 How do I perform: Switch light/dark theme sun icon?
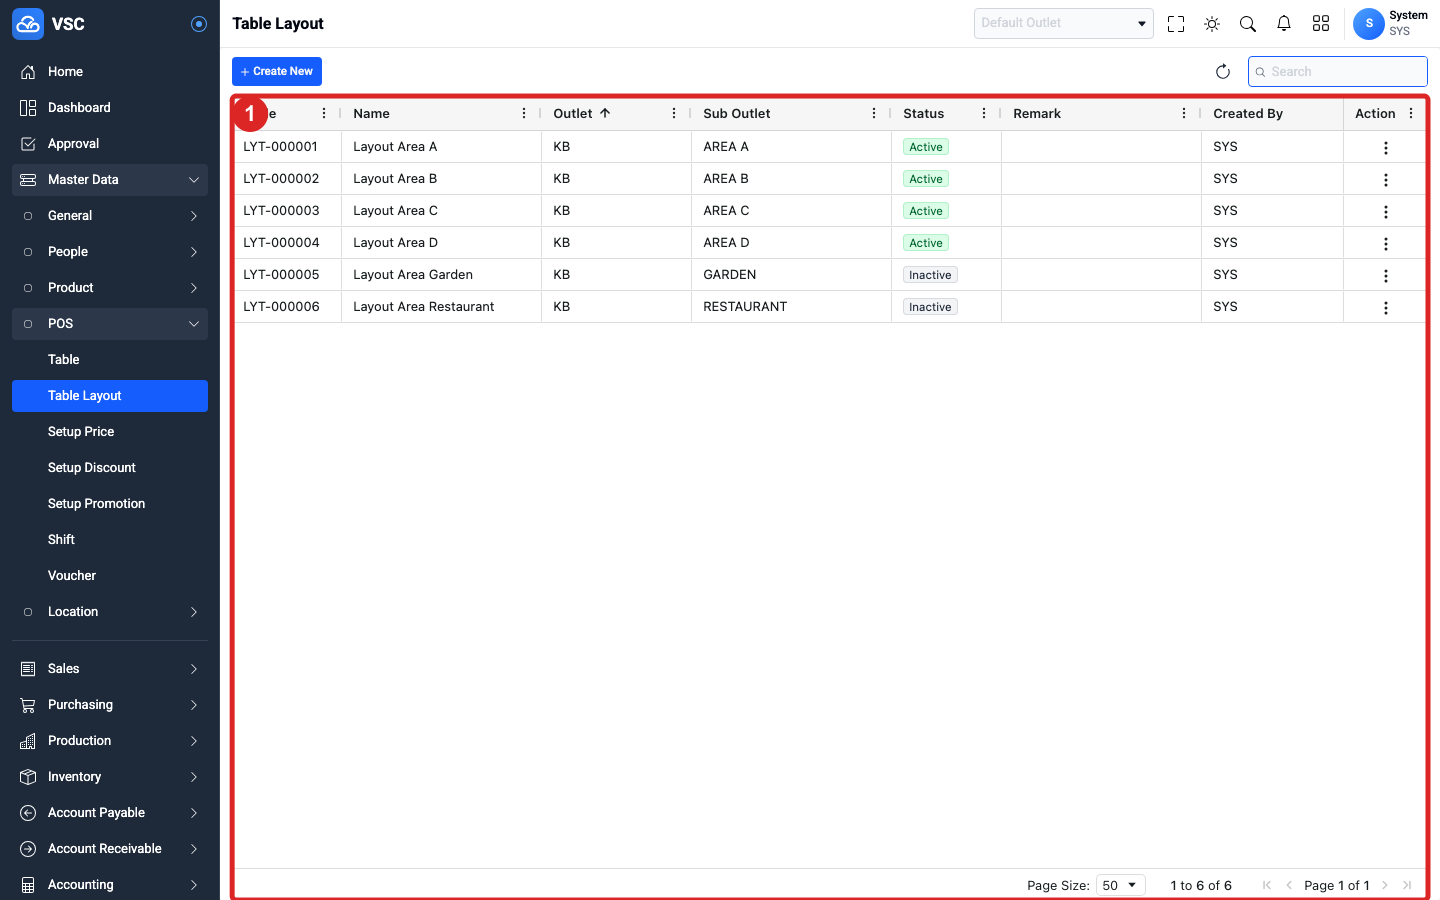point(1212,24)
